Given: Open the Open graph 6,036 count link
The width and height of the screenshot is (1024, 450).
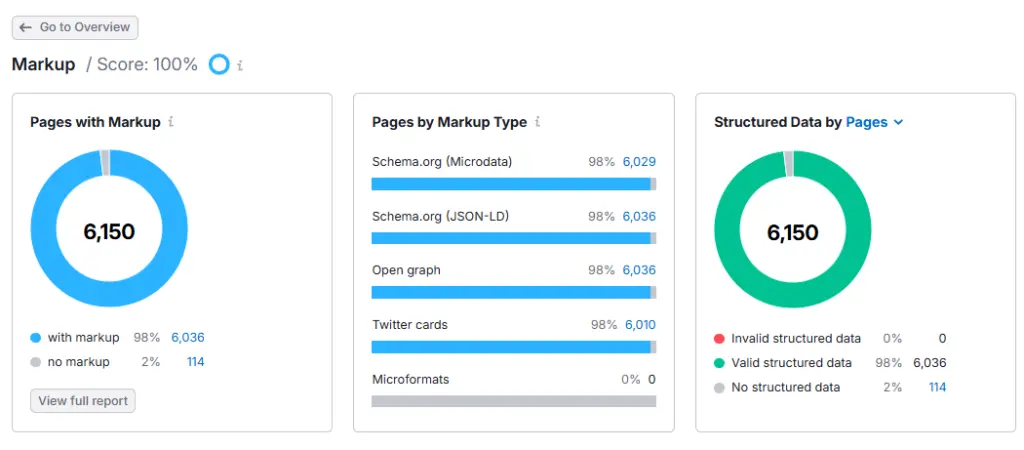Looking at the screenshot, I should coord(639,270).
